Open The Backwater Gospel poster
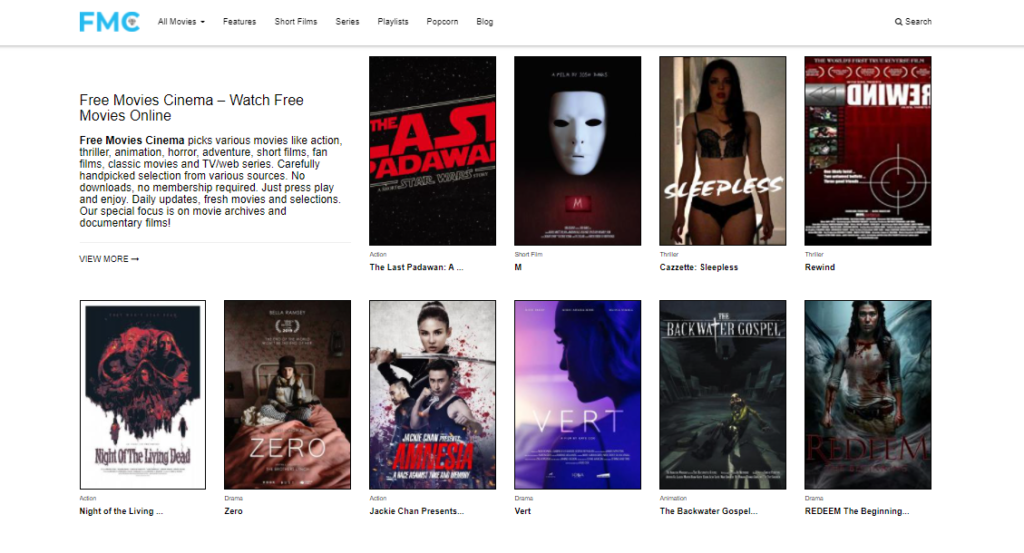Image resolution: width=1024 pixels, height=553 pixels. [x=722, y=394]
